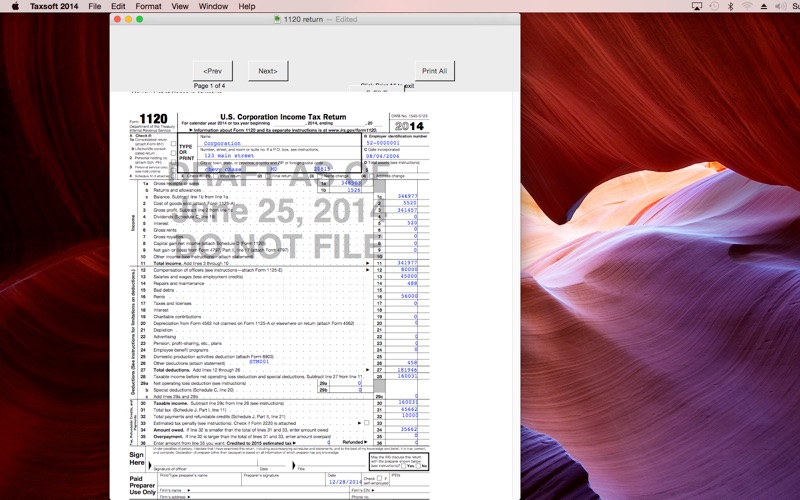This screenshot has height=500, width=800.
Task: Advance with the Next> button
Action: (x=268, y=71)
